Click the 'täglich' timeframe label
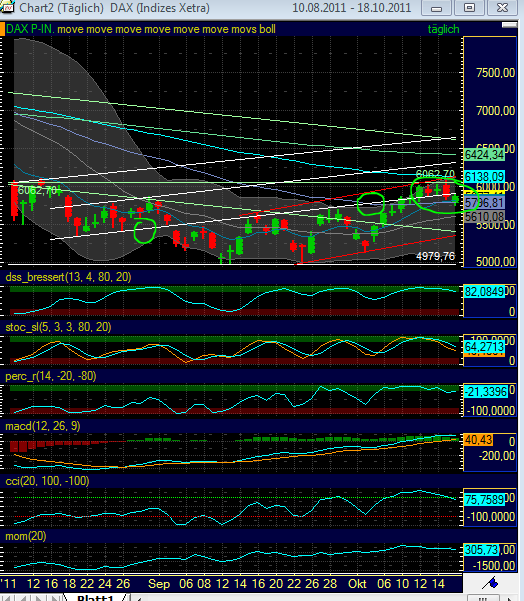This screenshot has width=524, height=601. point(443,29)
